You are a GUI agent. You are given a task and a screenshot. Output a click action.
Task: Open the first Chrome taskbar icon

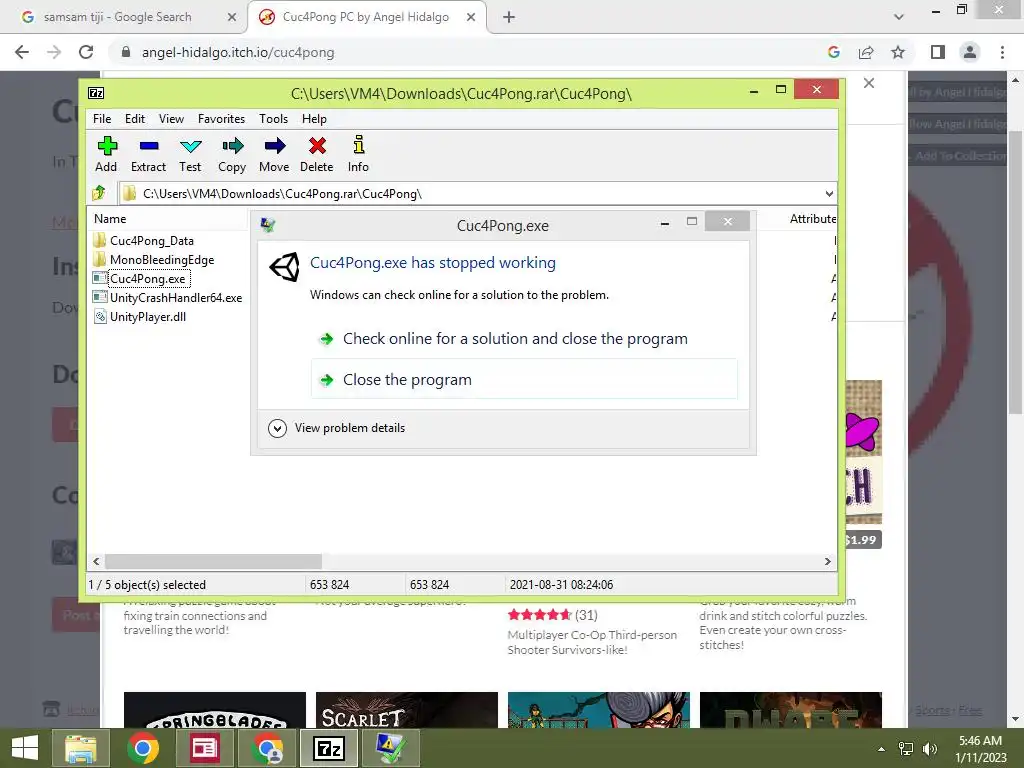143,748
